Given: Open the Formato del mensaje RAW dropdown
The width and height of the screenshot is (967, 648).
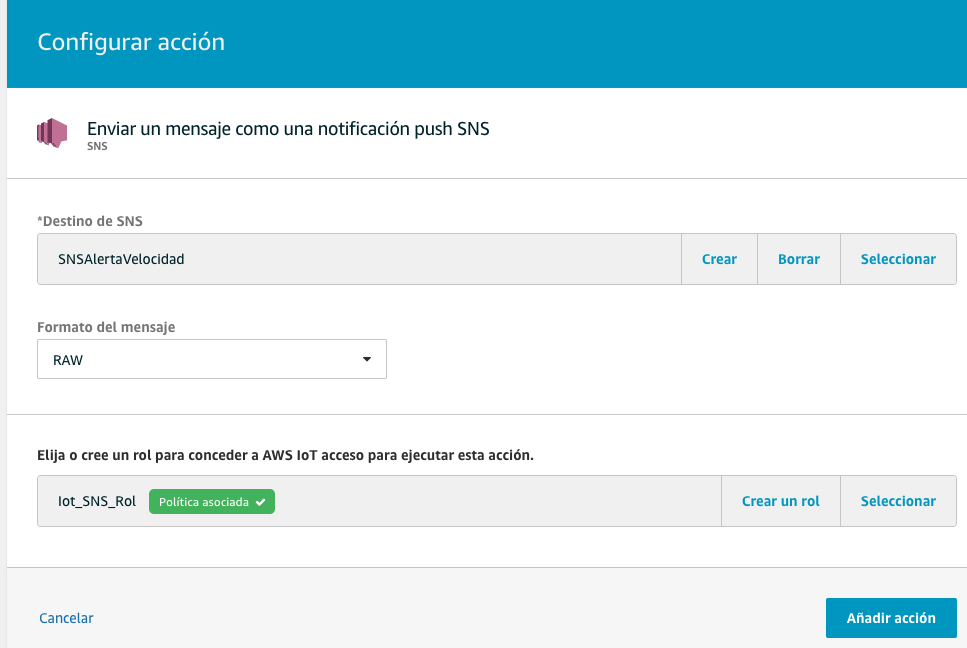Looking at the screenshot, I should [212, 359].
